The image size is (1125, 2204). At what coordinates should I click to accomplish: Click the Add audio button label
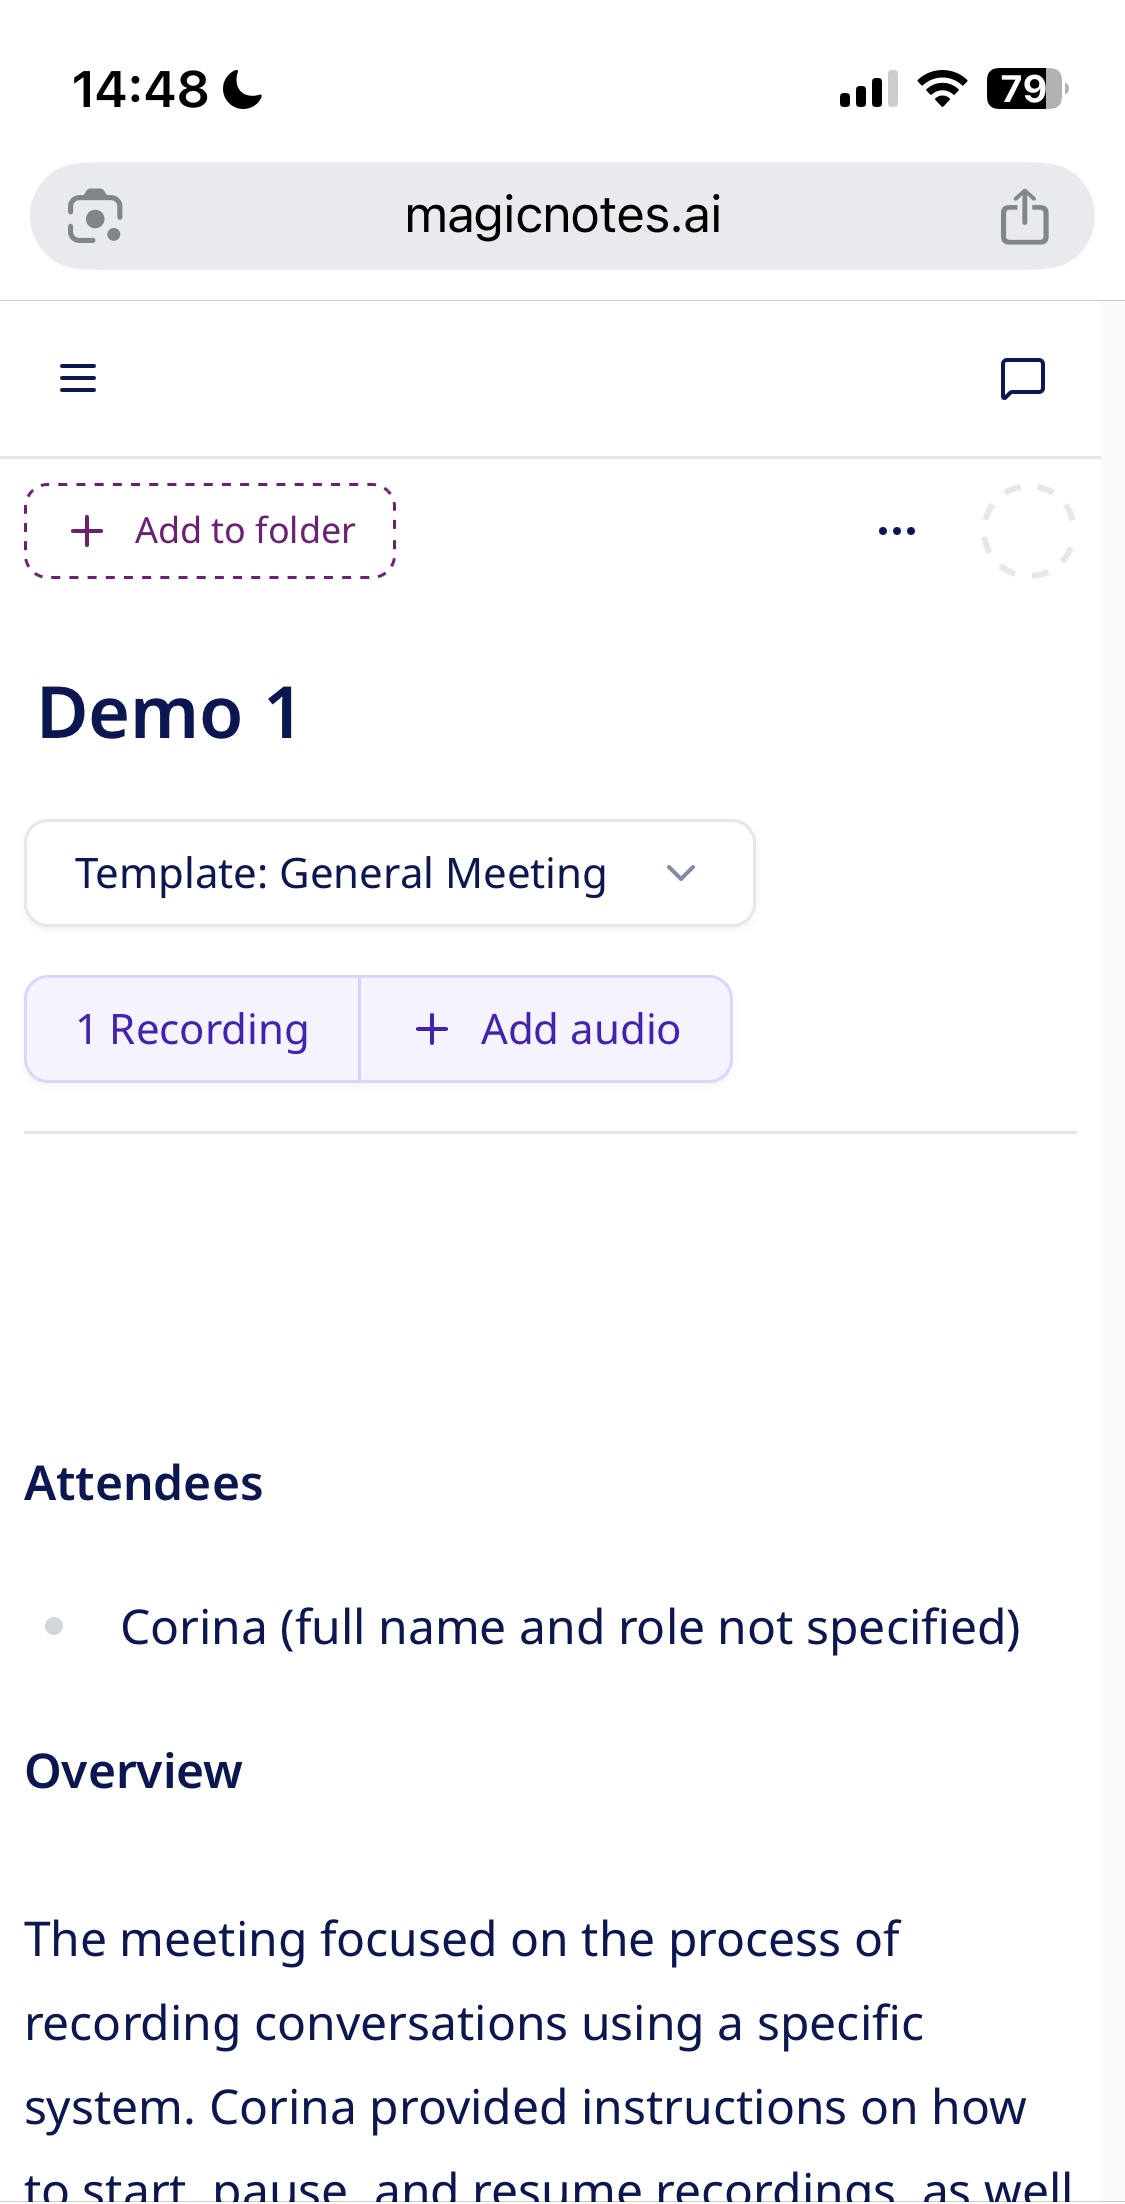point(580,1029)
